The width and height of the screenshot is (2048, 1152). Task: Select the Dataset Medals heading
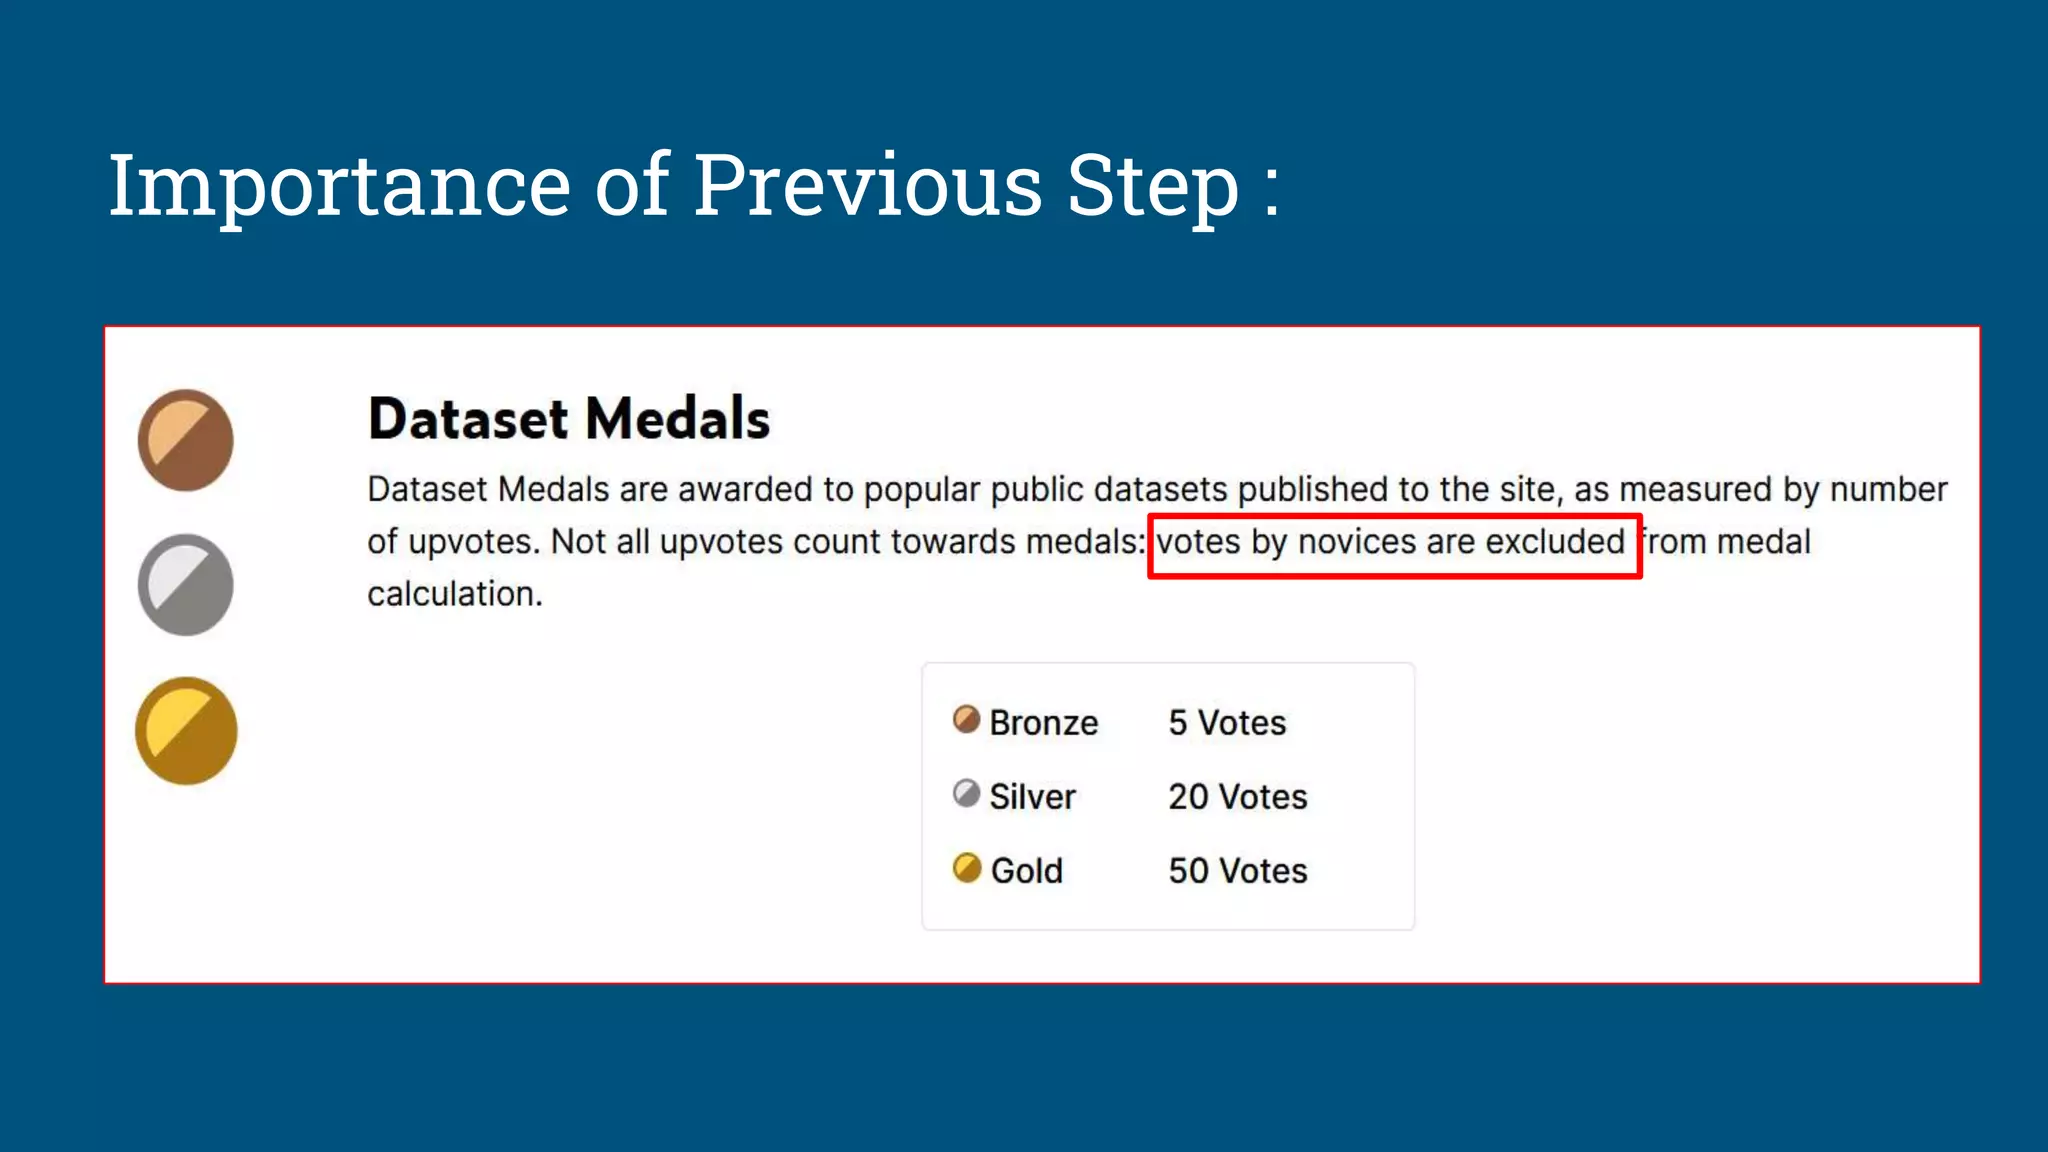pyautogui.click(x=569, y=418)
